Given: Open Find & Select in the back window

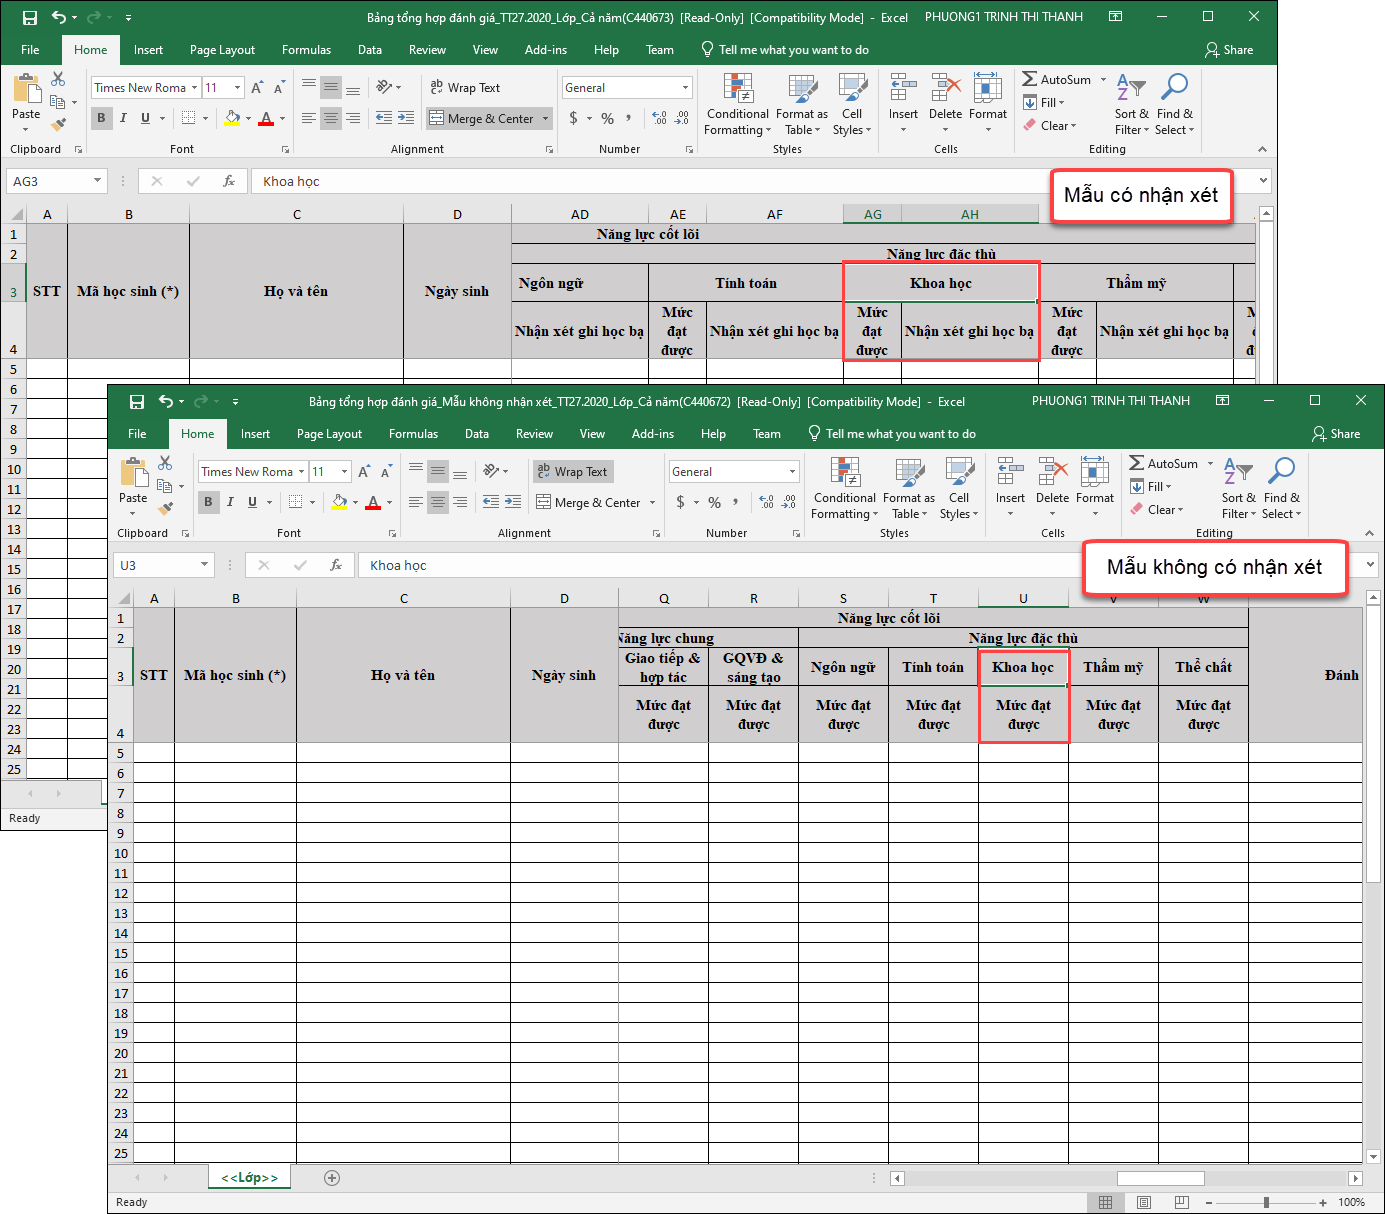Looking at the screenshot, I should pyautogui.click(x=1174, y=105).
